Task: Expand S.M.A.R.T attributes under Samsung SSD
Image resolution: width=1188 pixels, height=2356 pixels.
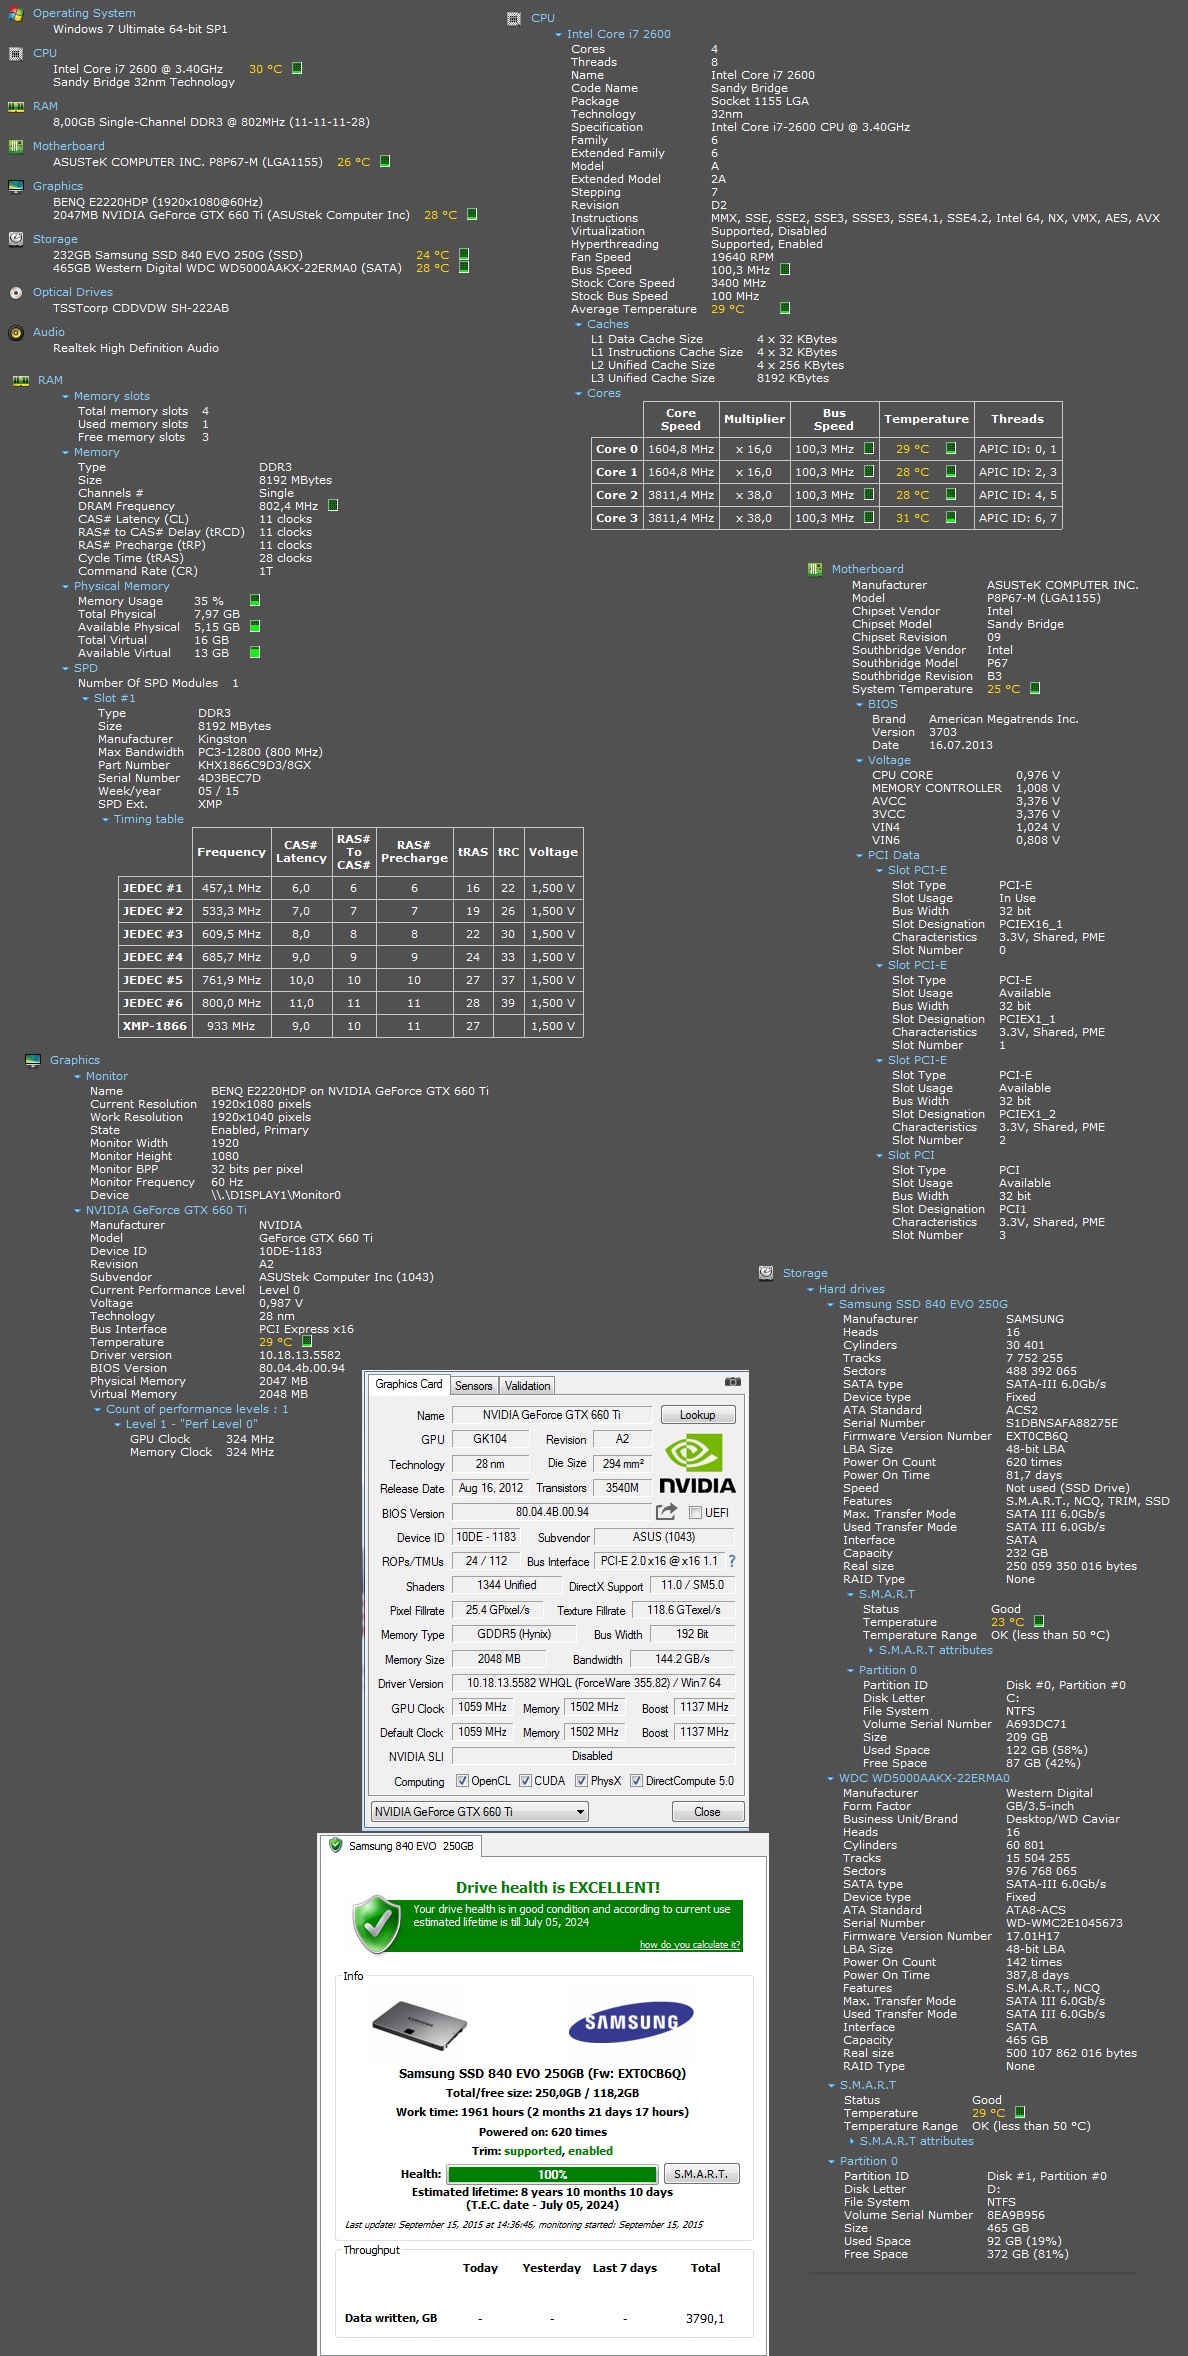Action: click(871, 1651)
